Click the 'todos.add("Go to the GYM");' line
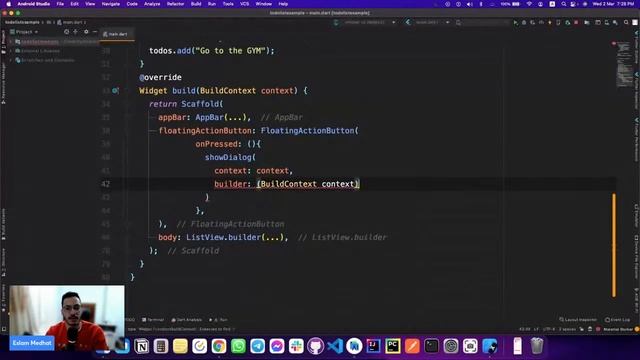 [212, 51]
